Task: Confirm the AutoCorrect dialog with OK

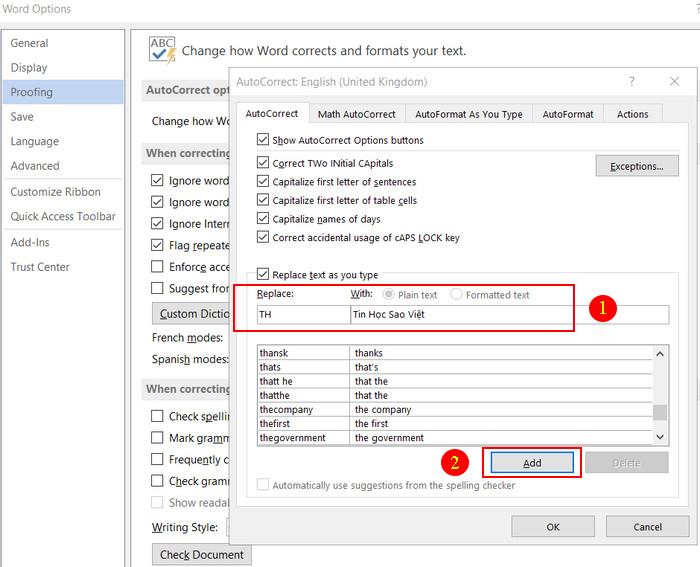Action: point(553,527)
